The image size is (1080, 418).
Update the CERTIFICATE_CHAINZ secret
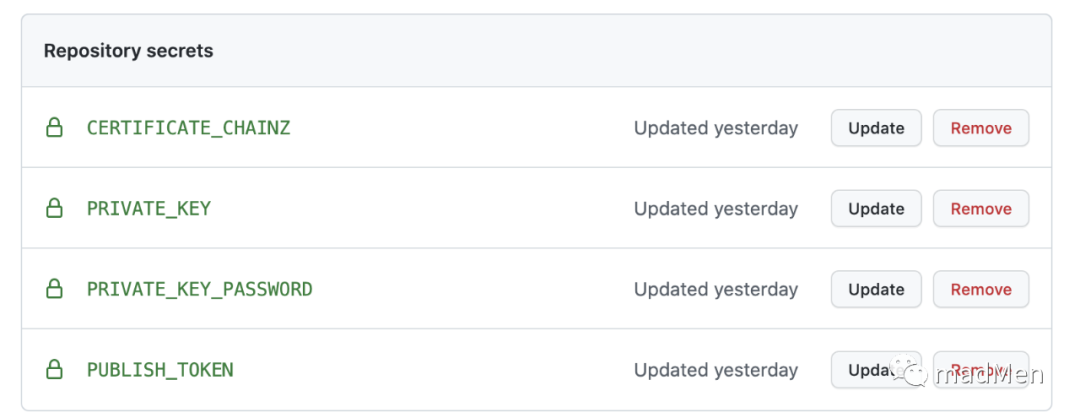(876, 128)
